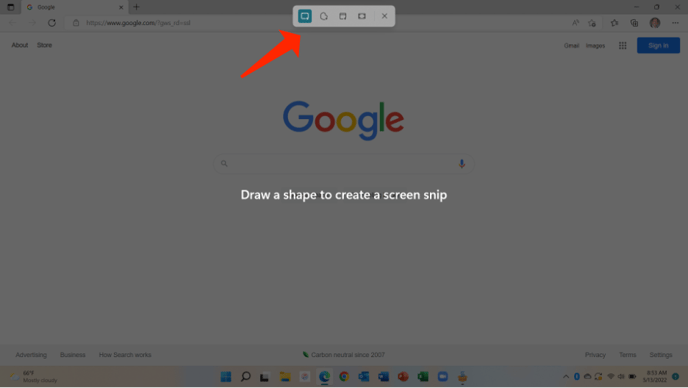View site information lock icon

(x=76, y=23)
